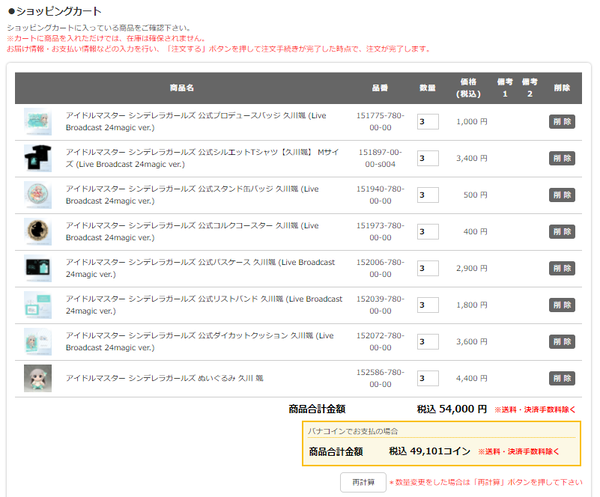Delete the 公式パスケース item row

pos(562,268)
